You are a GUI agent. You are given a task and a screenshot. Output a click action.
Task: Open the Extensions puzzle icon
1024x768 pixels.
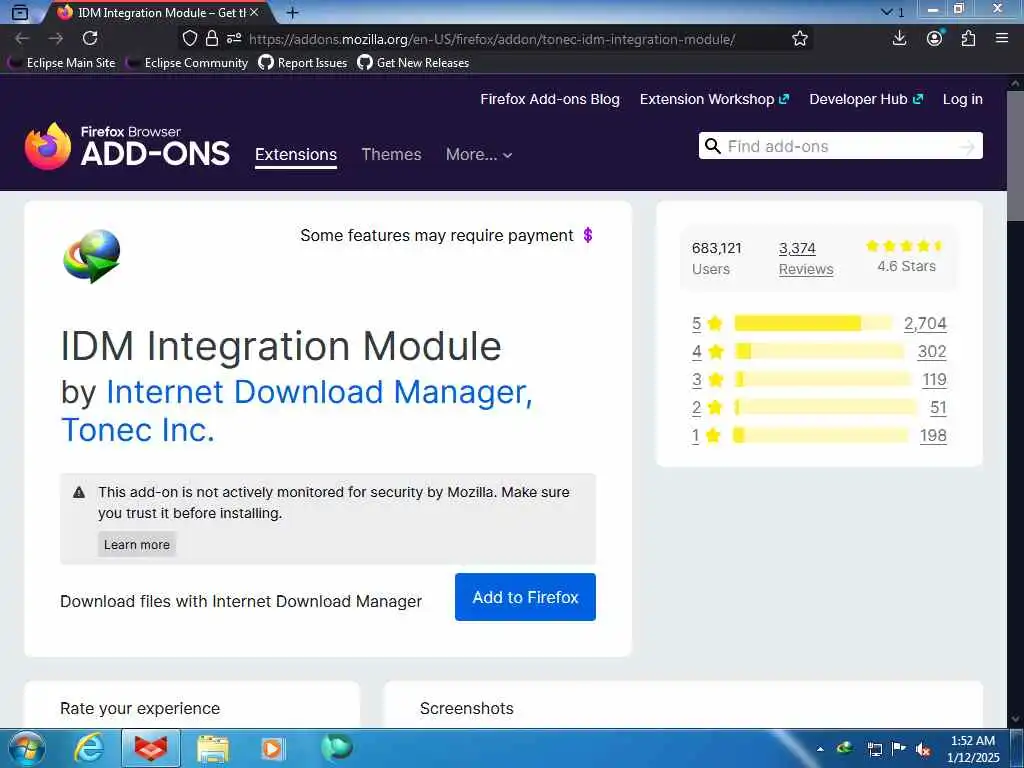click(x=968, y=39)
